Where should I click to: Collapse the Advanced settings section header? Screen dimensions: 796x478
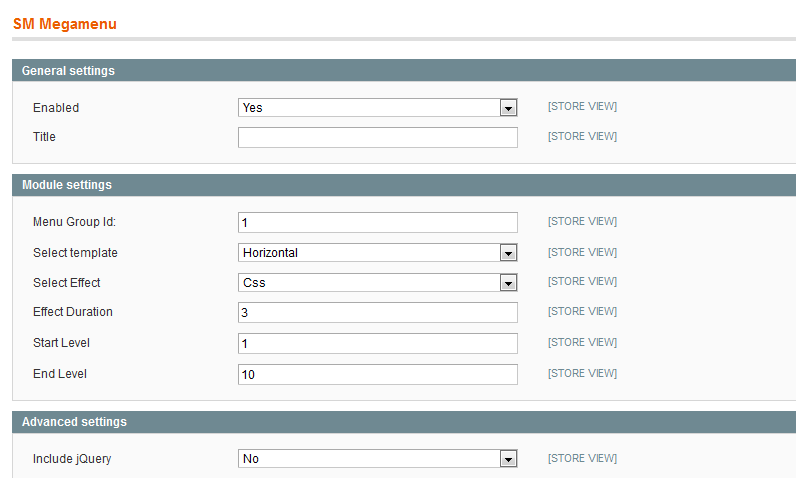click(404, 422)
